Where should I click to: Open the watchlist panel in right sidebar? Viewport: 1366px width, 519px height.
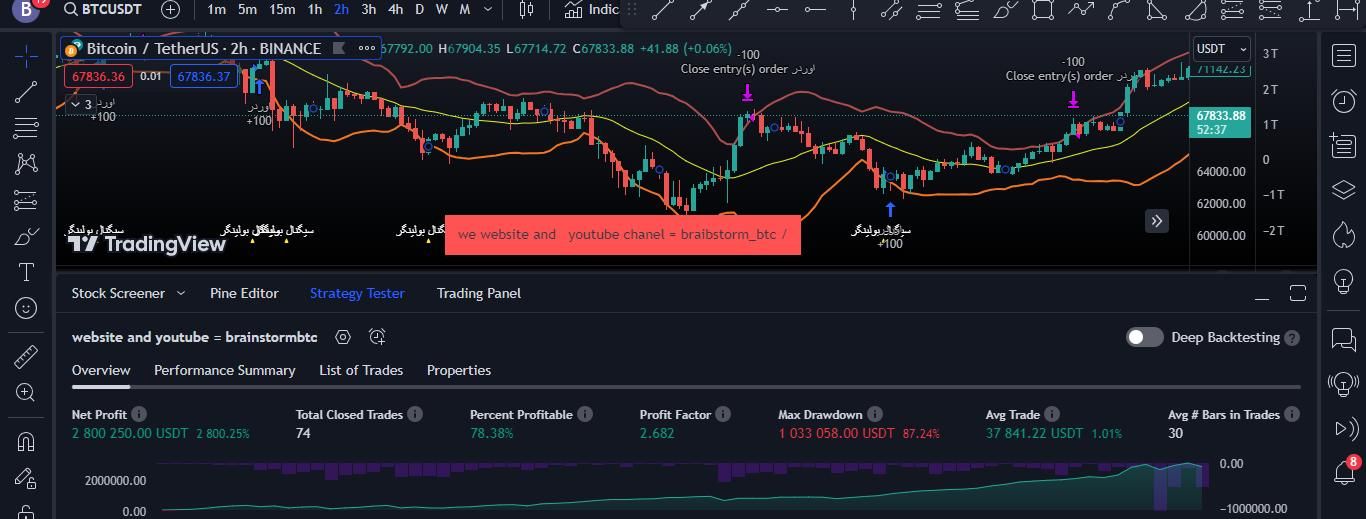pos(1344,56)
